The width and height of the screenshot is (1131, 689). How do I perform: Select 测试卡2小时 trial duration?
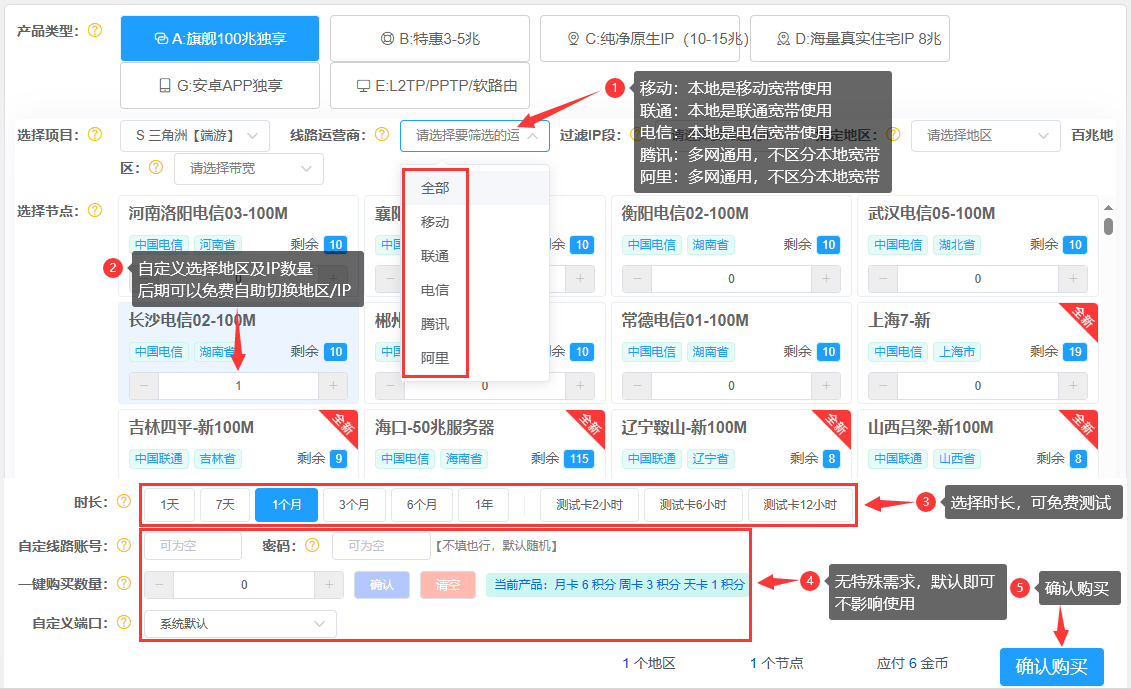[589, 505]
